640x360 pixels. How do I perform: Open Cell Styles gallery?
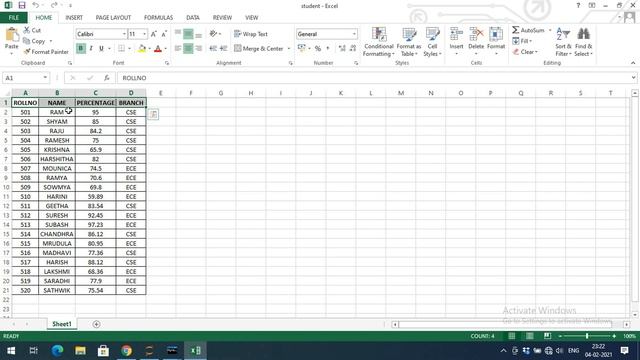432,42
